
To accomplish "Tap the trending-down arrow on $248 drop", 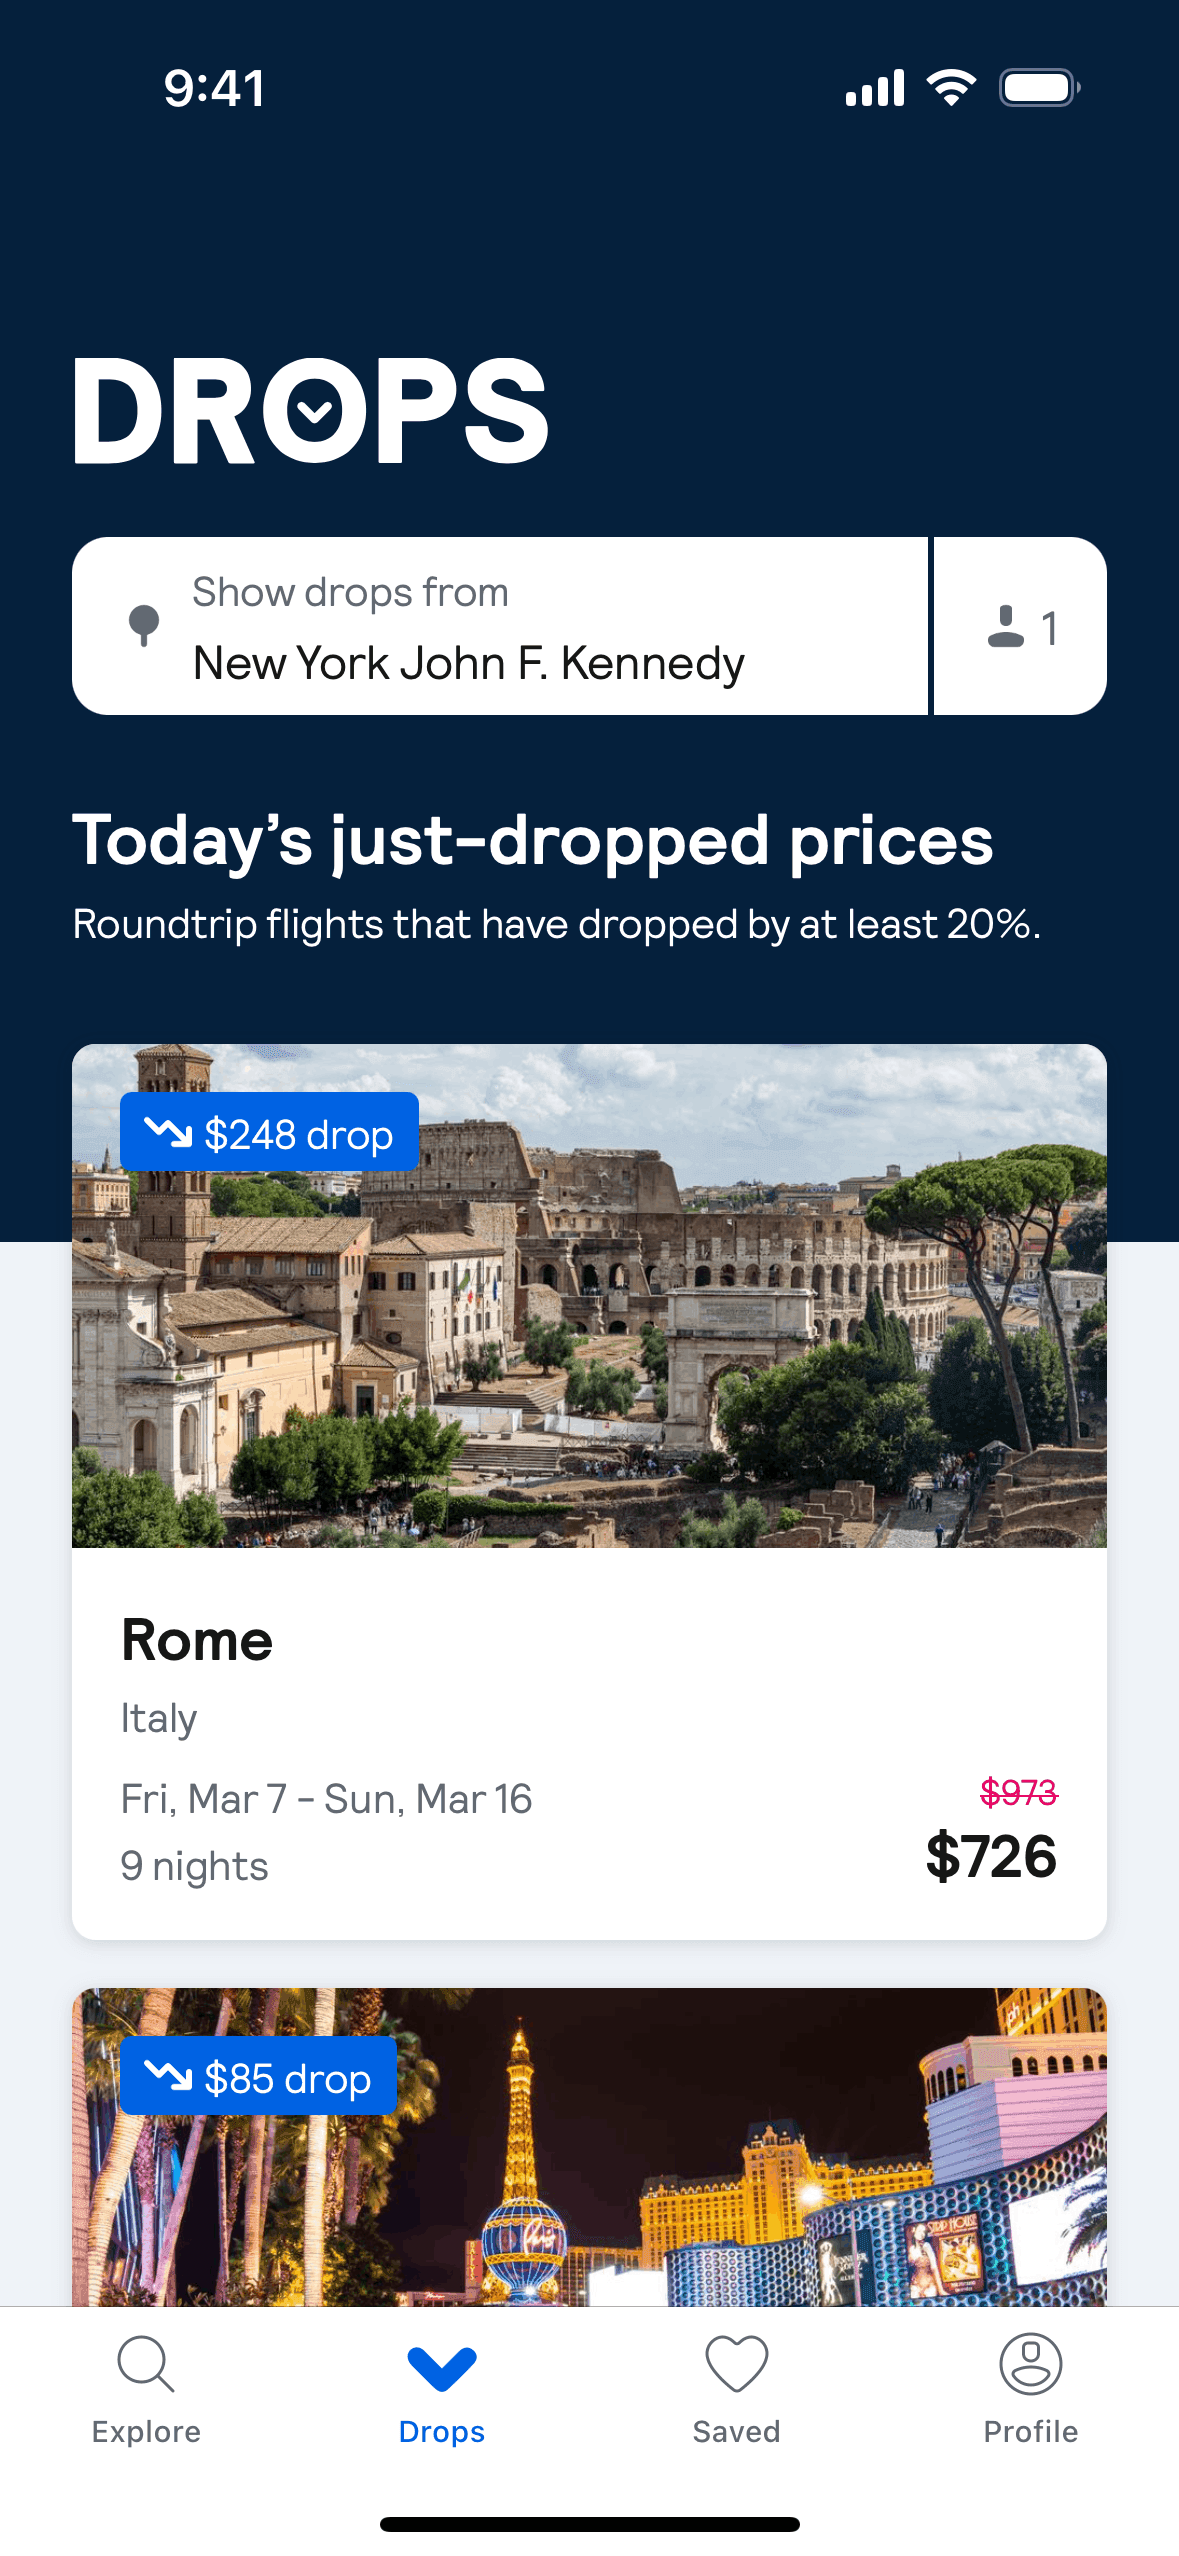I will tap(168, 1133).
